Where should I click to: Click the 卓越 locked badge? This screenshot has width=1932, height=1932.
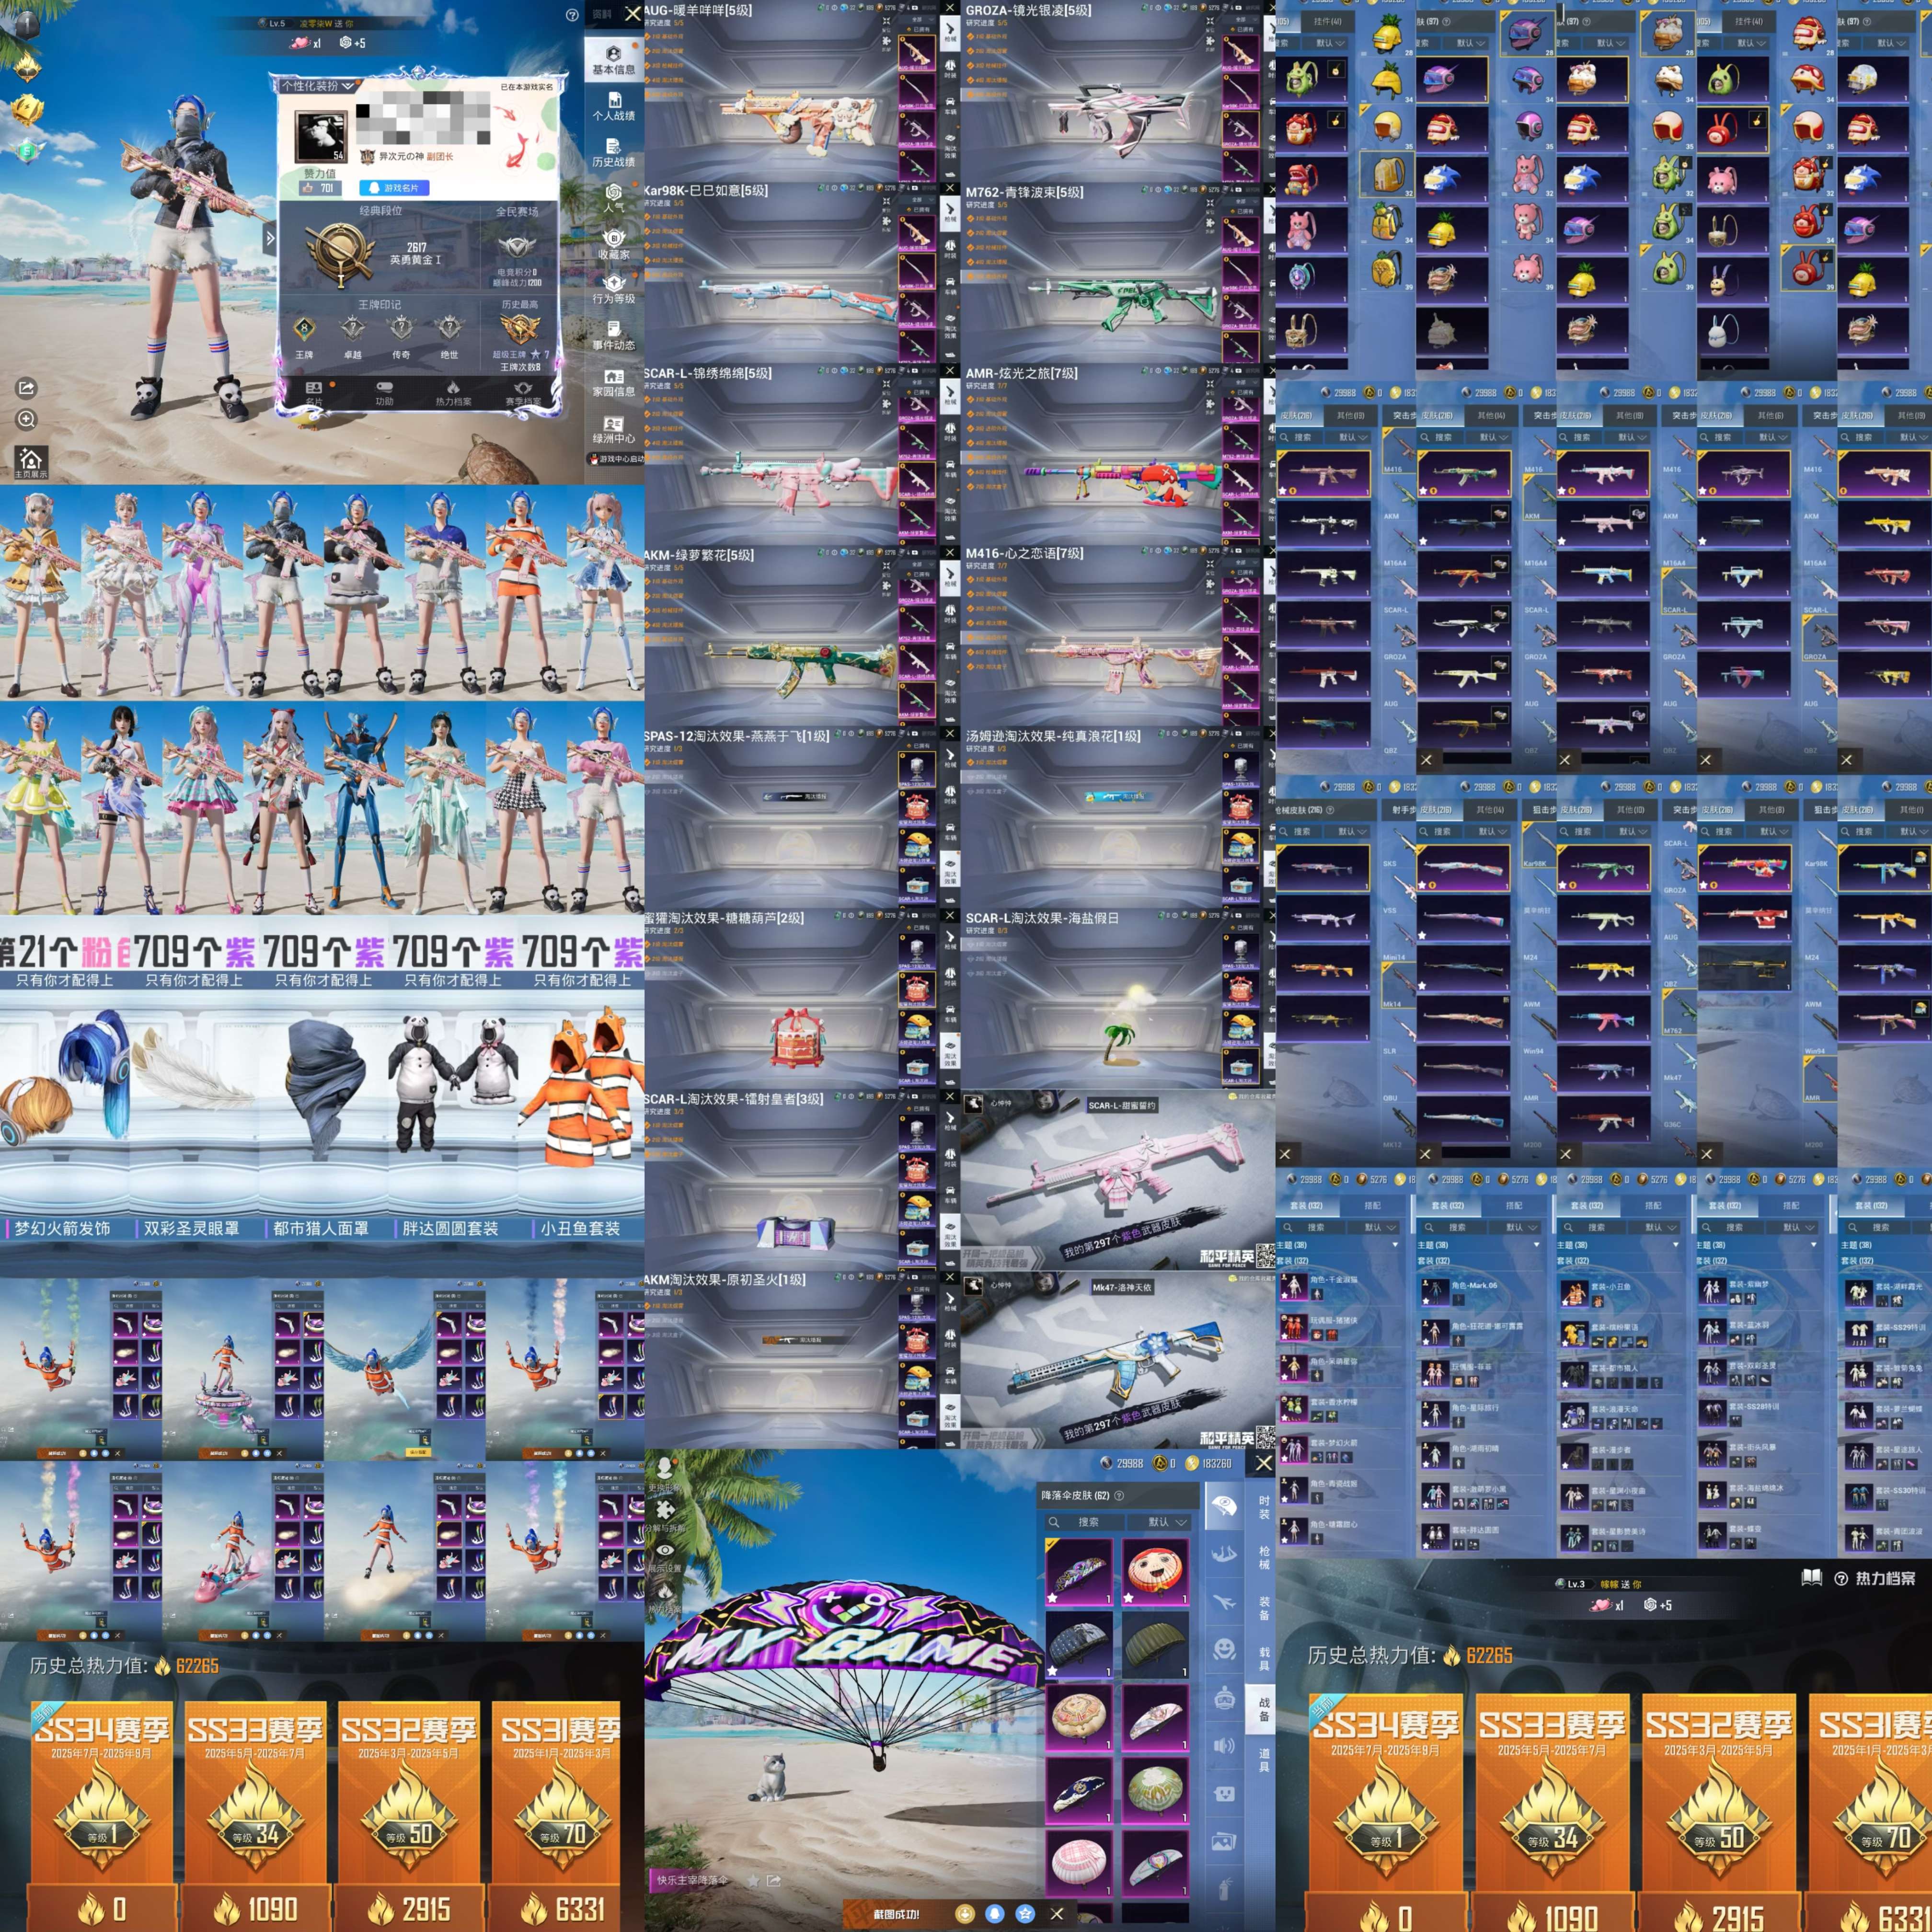[x=352, y=328]
